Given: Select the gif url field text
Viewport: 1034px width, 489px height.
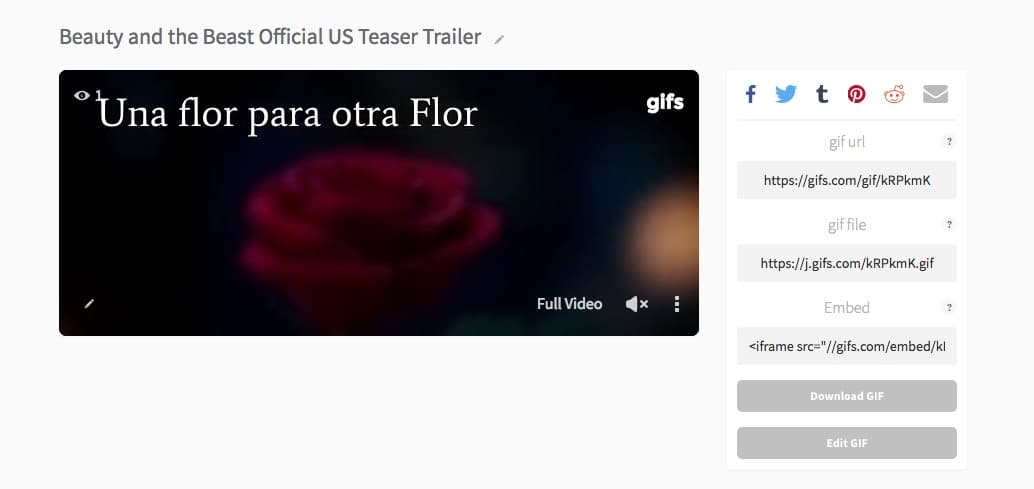Looking at the screenshot, I should [x=847, y=180].
